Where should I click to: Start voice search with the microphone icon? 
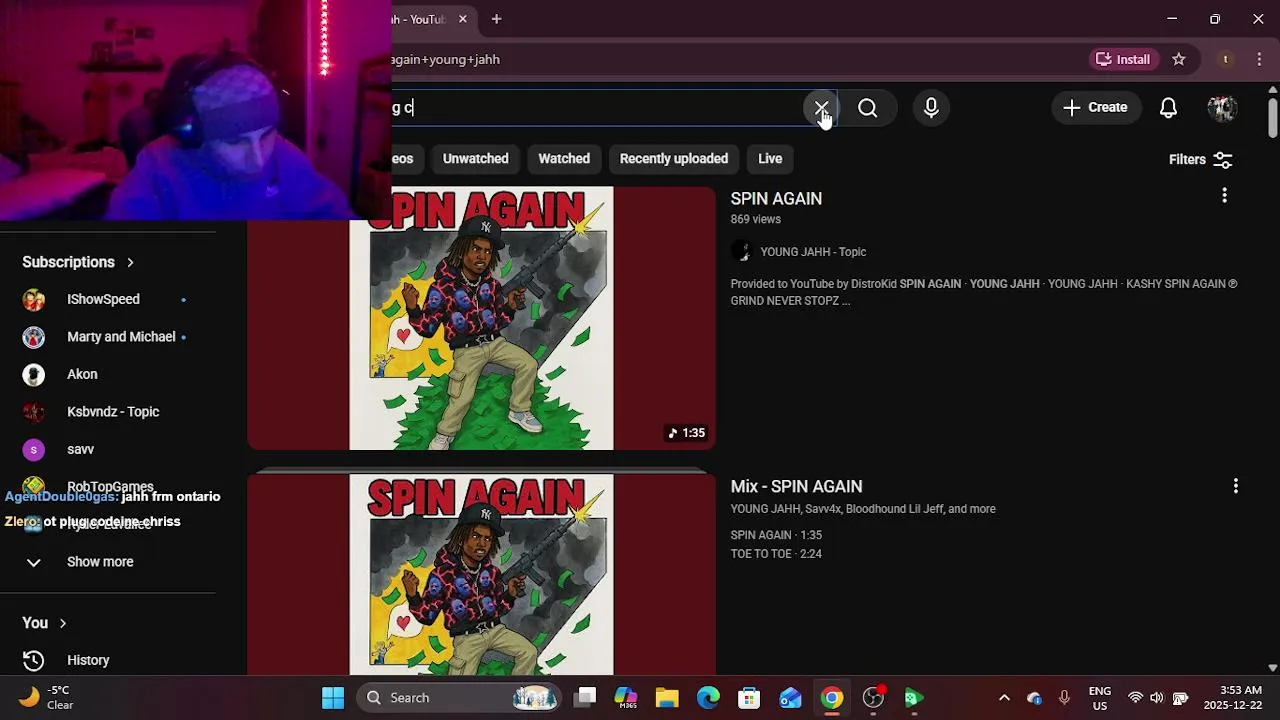click(x=931, y=108)
